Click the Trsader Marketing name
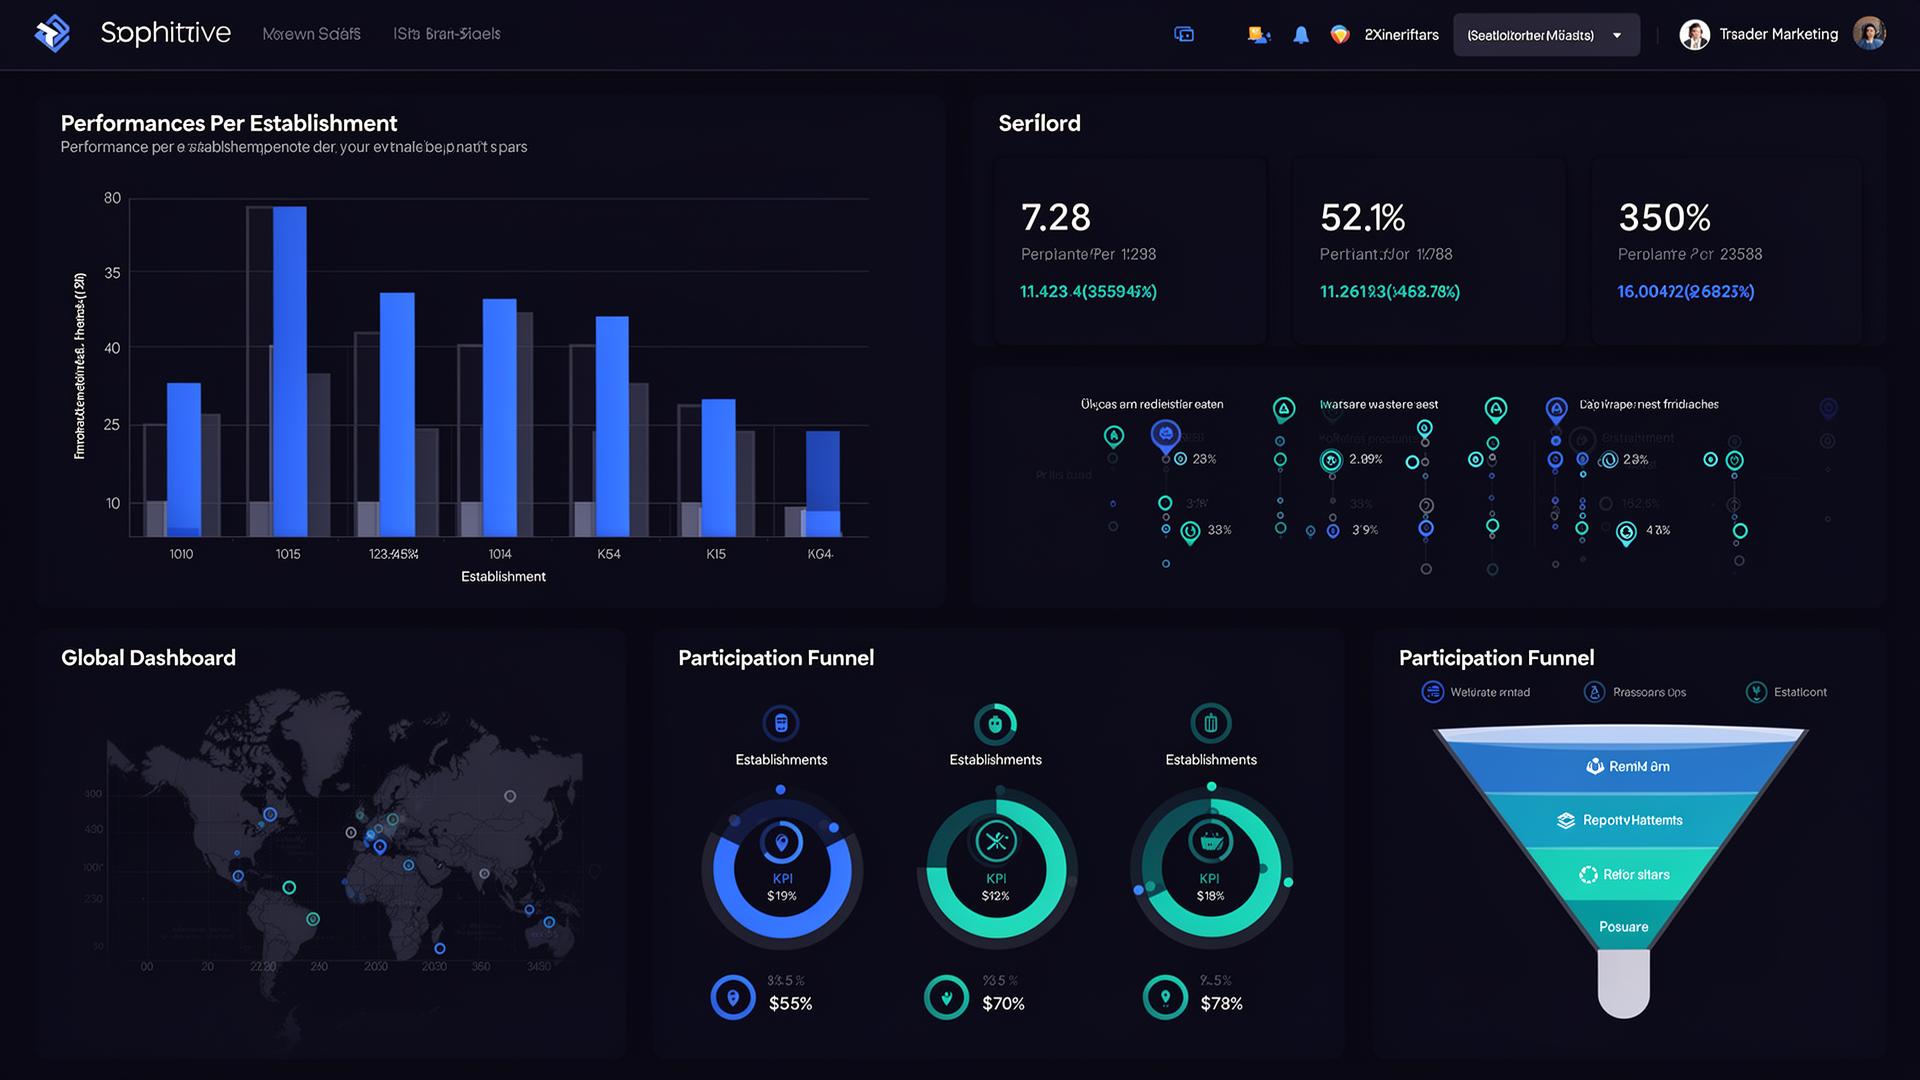Screen dimensions: 1920x1080 (x=1778, y=34)
